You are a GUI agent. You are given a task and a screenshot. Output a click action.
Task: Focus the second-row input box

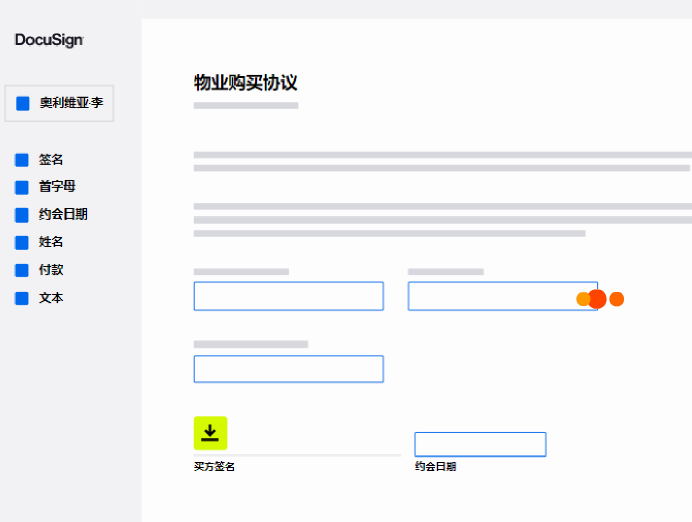click(x=288, y=369)
